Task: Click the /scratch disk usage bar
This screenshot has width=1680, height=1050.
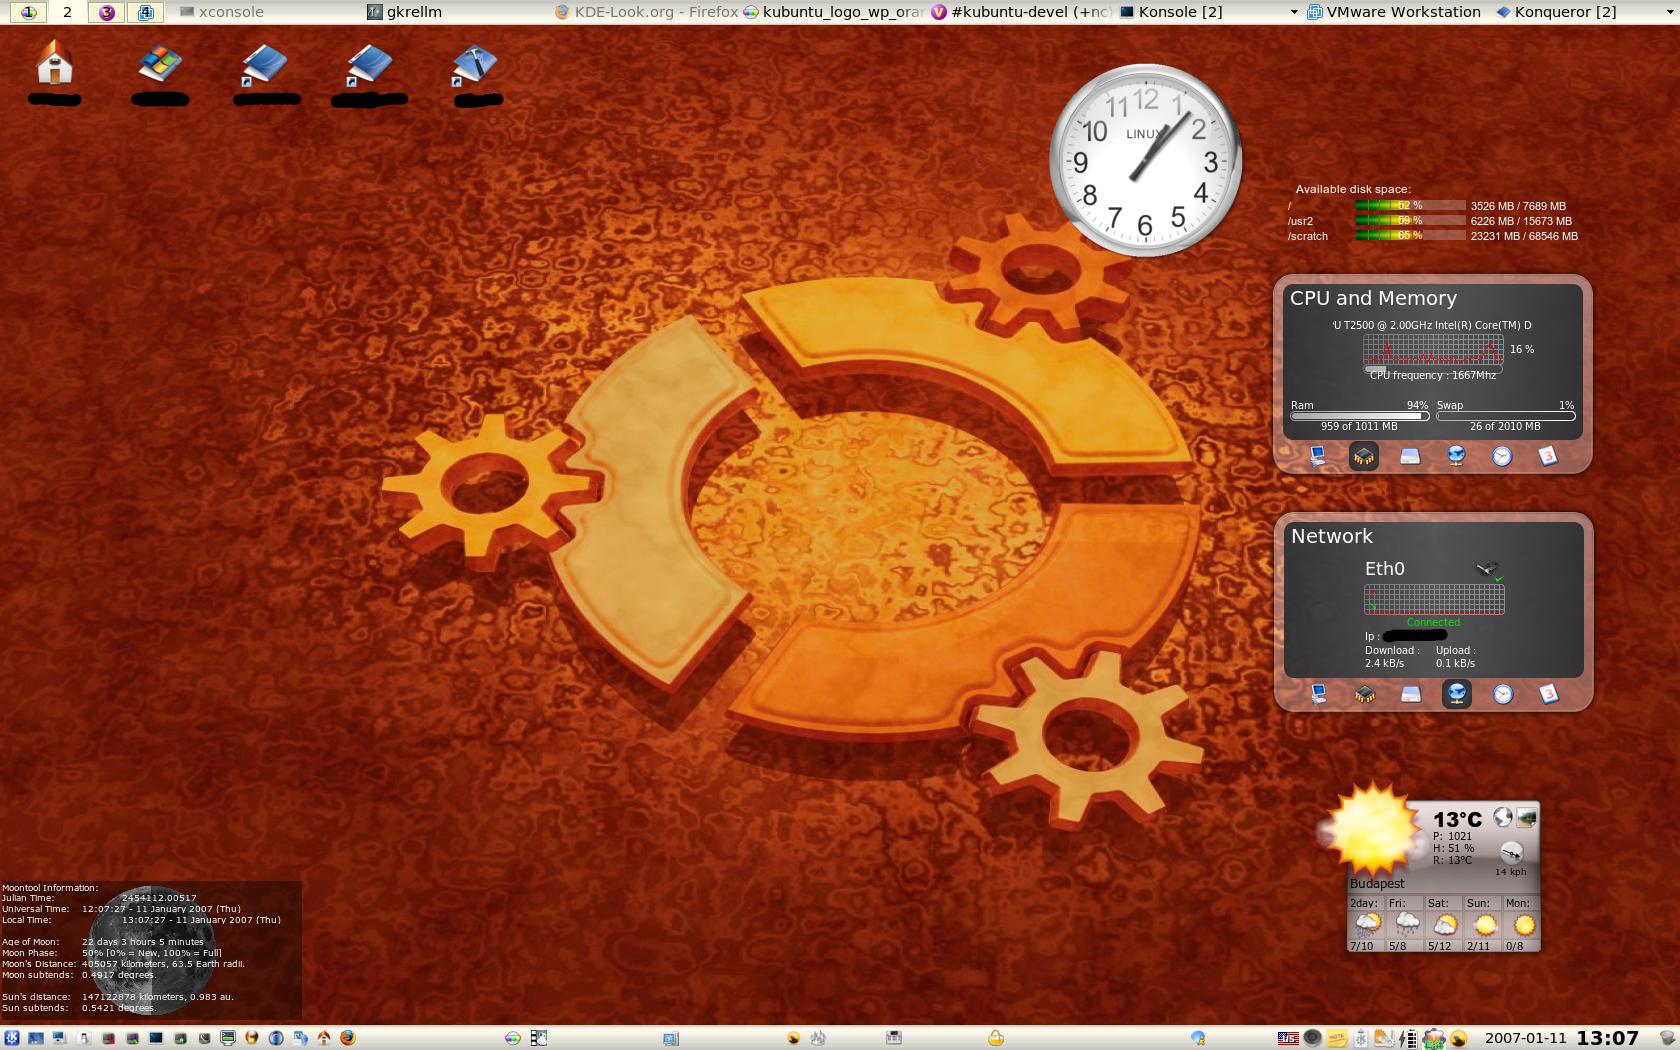Action: (x=1410, y=236)
